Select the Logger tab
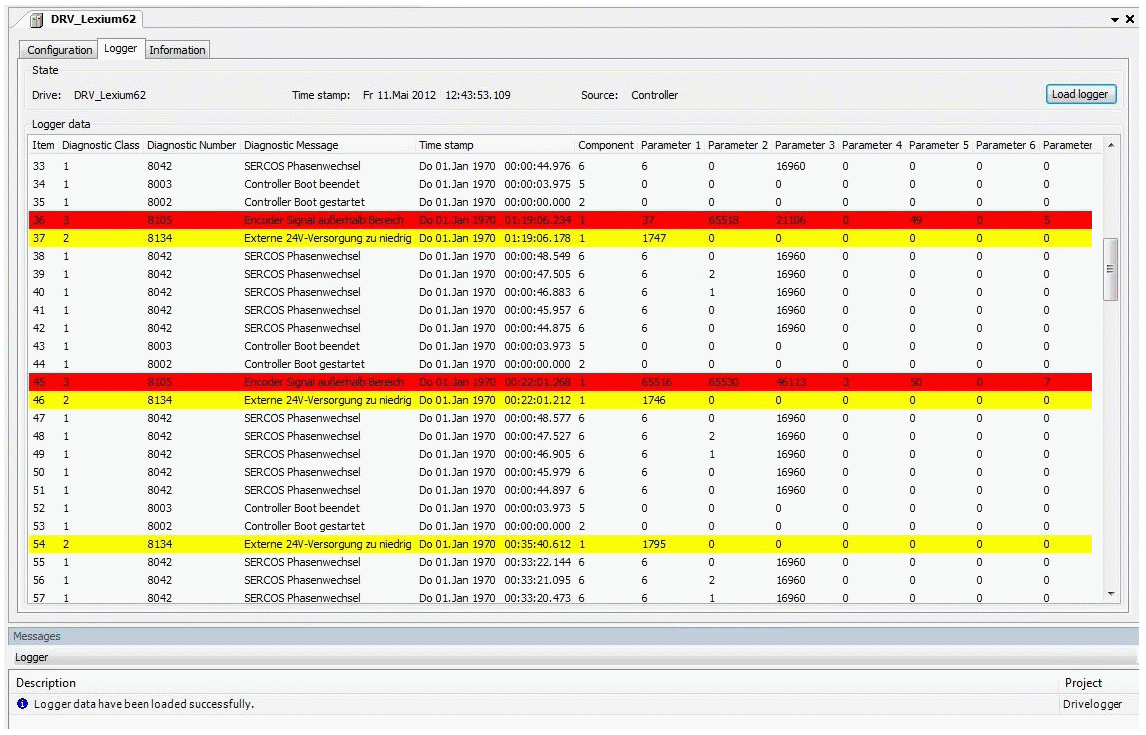 (x=120, y=49)
